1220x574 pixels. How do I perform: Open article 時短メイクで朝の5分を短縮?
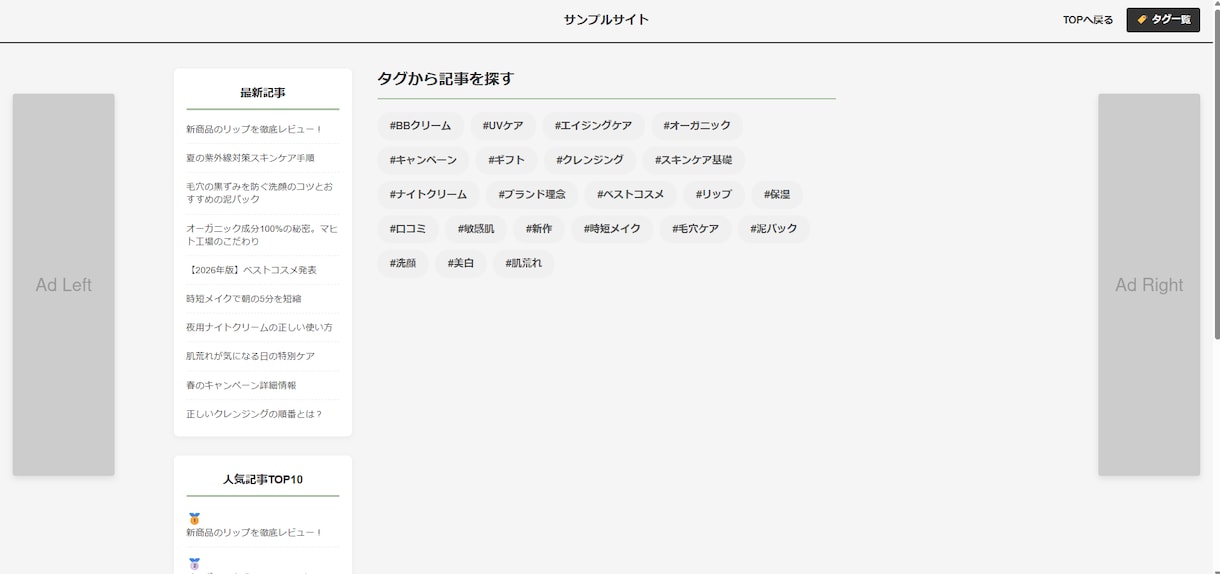click(x=243, y=298)
